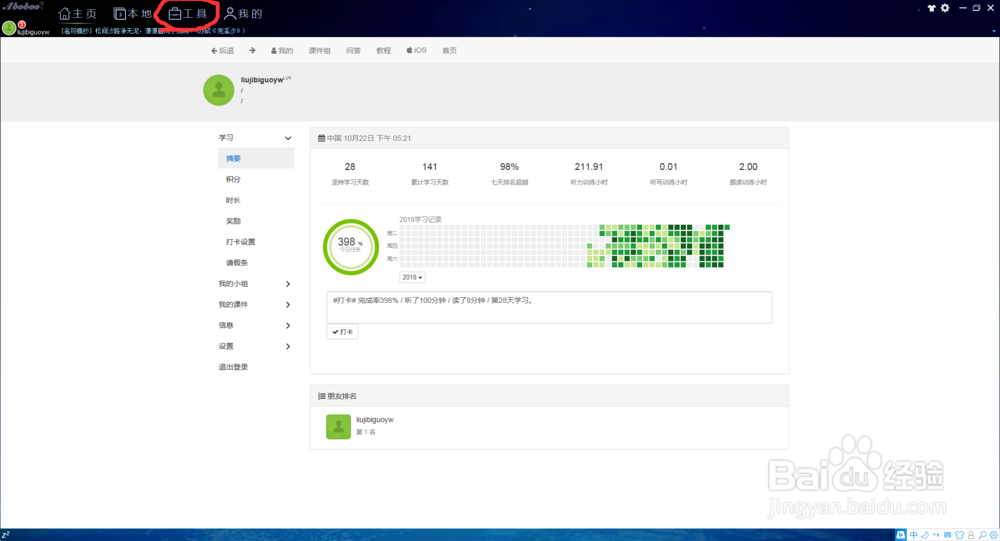
Task: Open the 工具 tools tab
Action: tap(188, 13)
